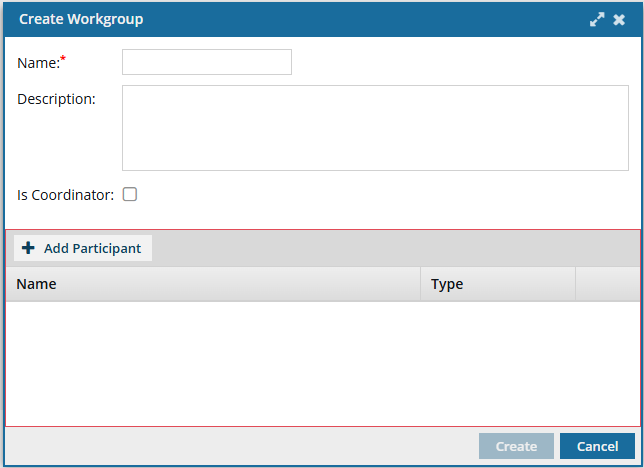
Task: Click the Description field label
Action: click(56, 99)
